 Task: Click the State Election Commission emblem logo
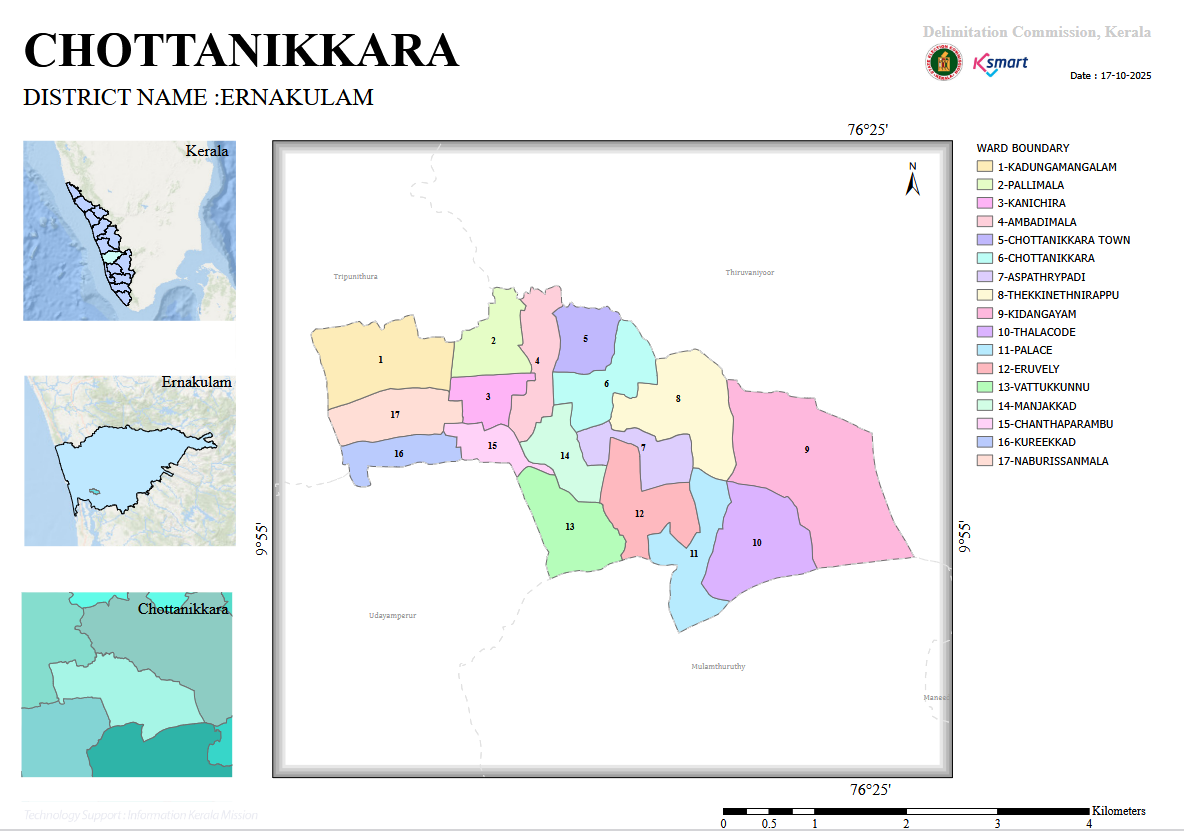(x=944, y=63)
